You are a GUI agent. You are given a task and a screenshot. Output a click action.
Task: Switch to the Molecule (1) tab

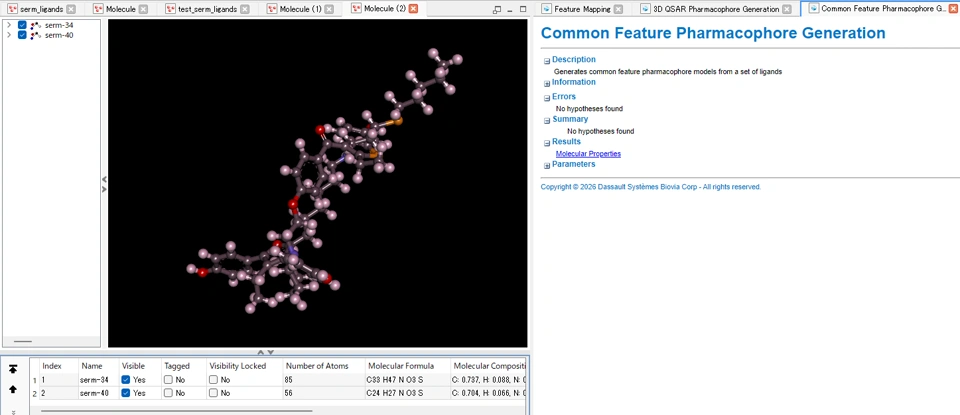coord(300,9)
